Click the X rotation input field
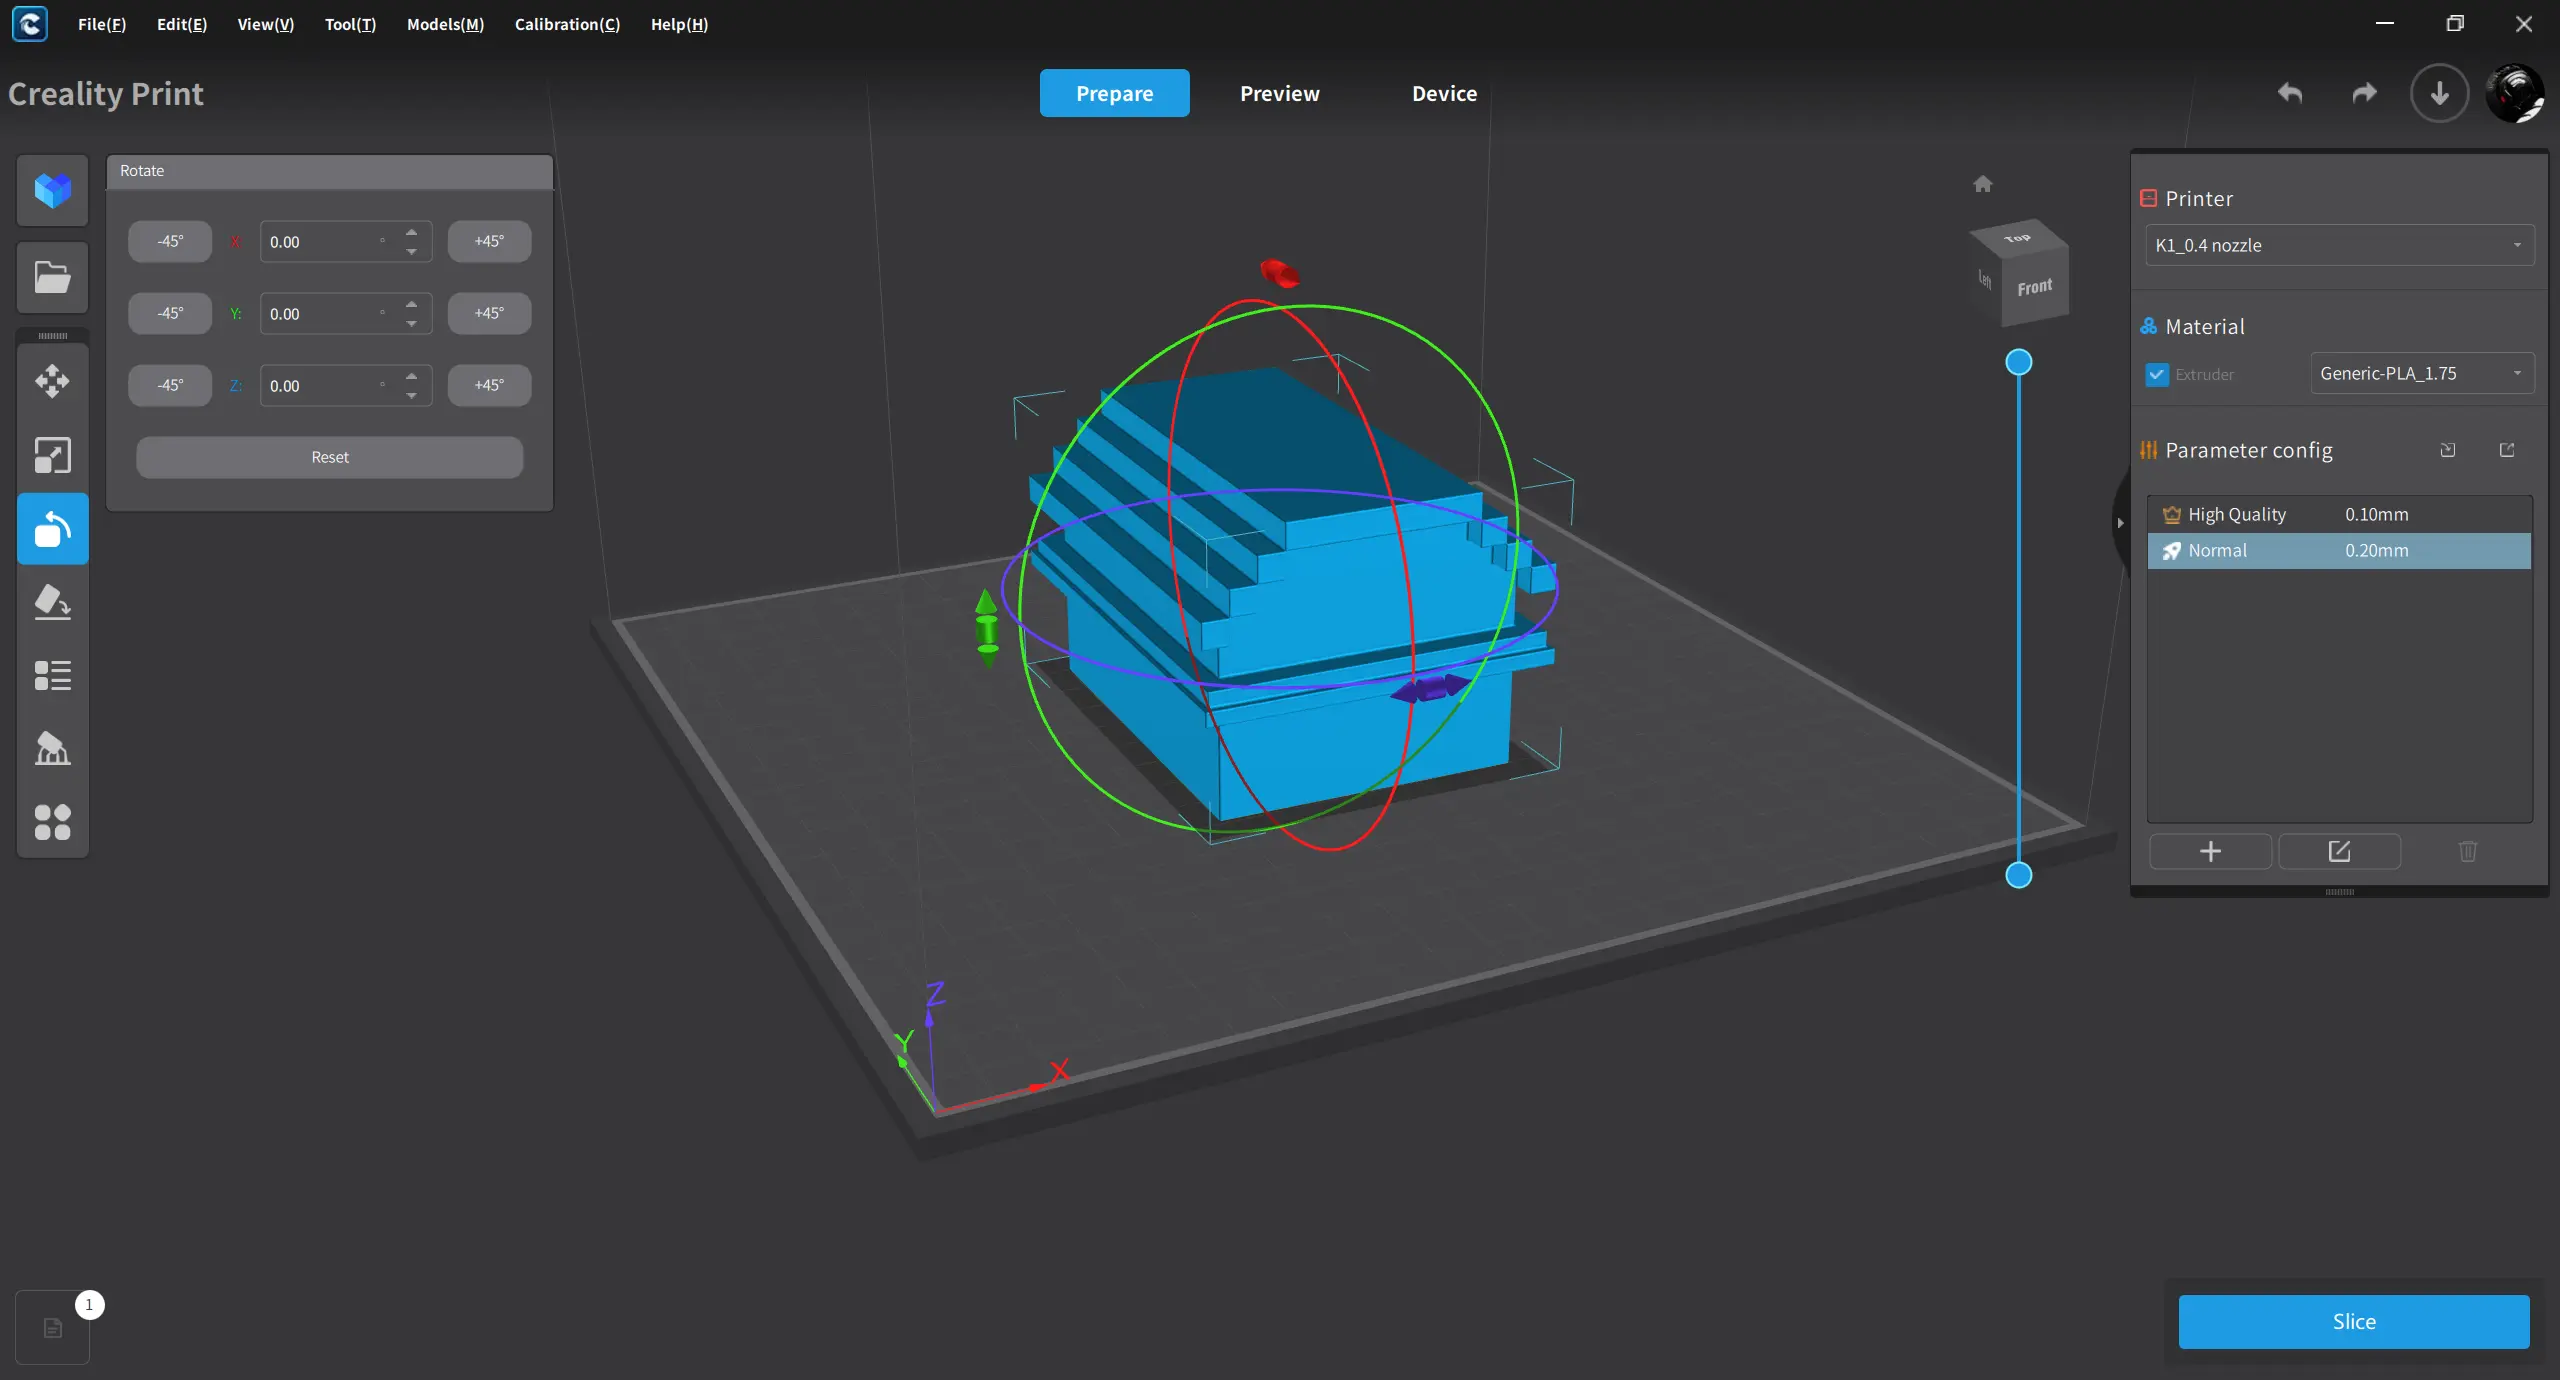The image size is (2560, 1380). coord(346,242)
